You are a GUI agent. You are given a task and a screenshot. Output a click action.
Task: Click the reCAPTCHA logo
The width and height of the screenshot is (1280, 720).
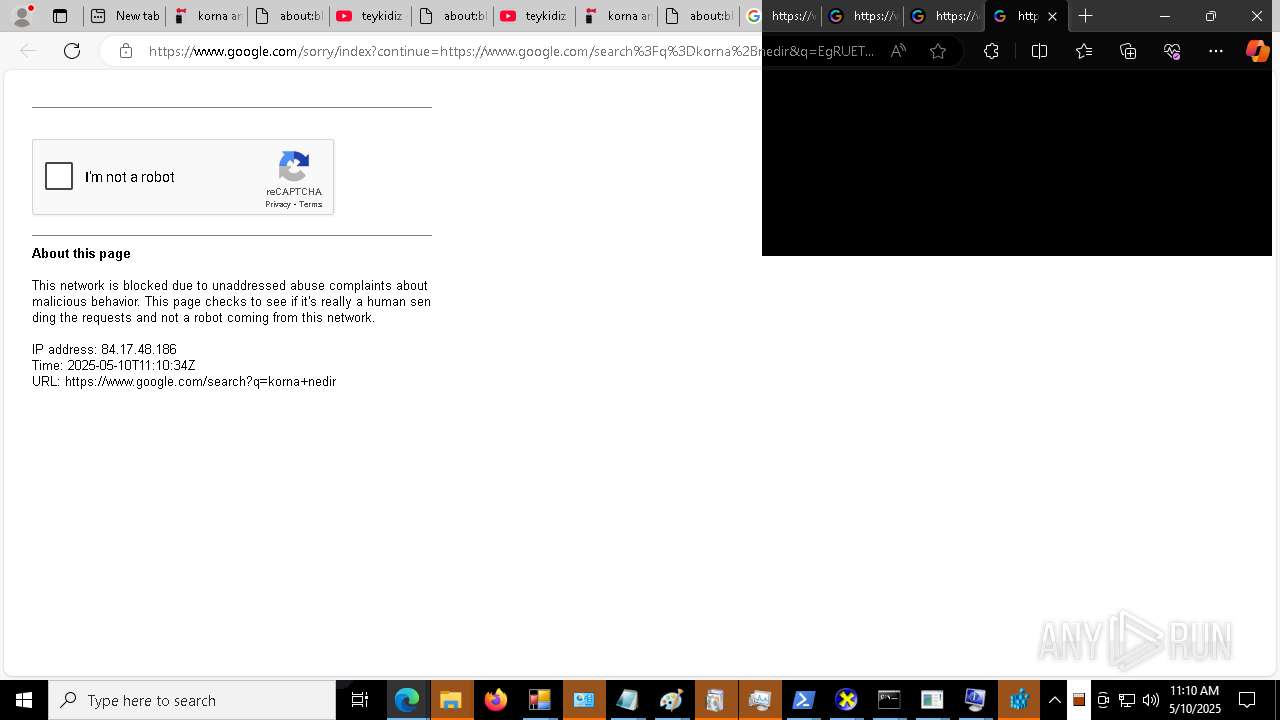pyautogui.click(x=294, y=167)
